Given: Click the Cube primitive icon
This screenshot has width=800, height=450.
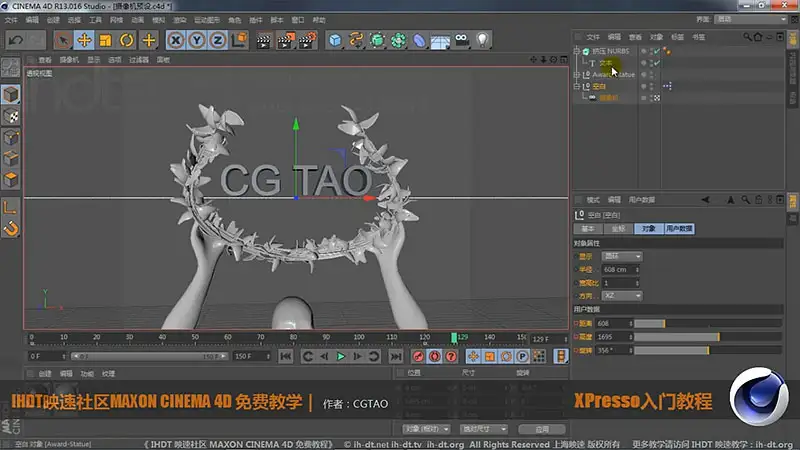Looking at the screenshot, I should point(335,40).
